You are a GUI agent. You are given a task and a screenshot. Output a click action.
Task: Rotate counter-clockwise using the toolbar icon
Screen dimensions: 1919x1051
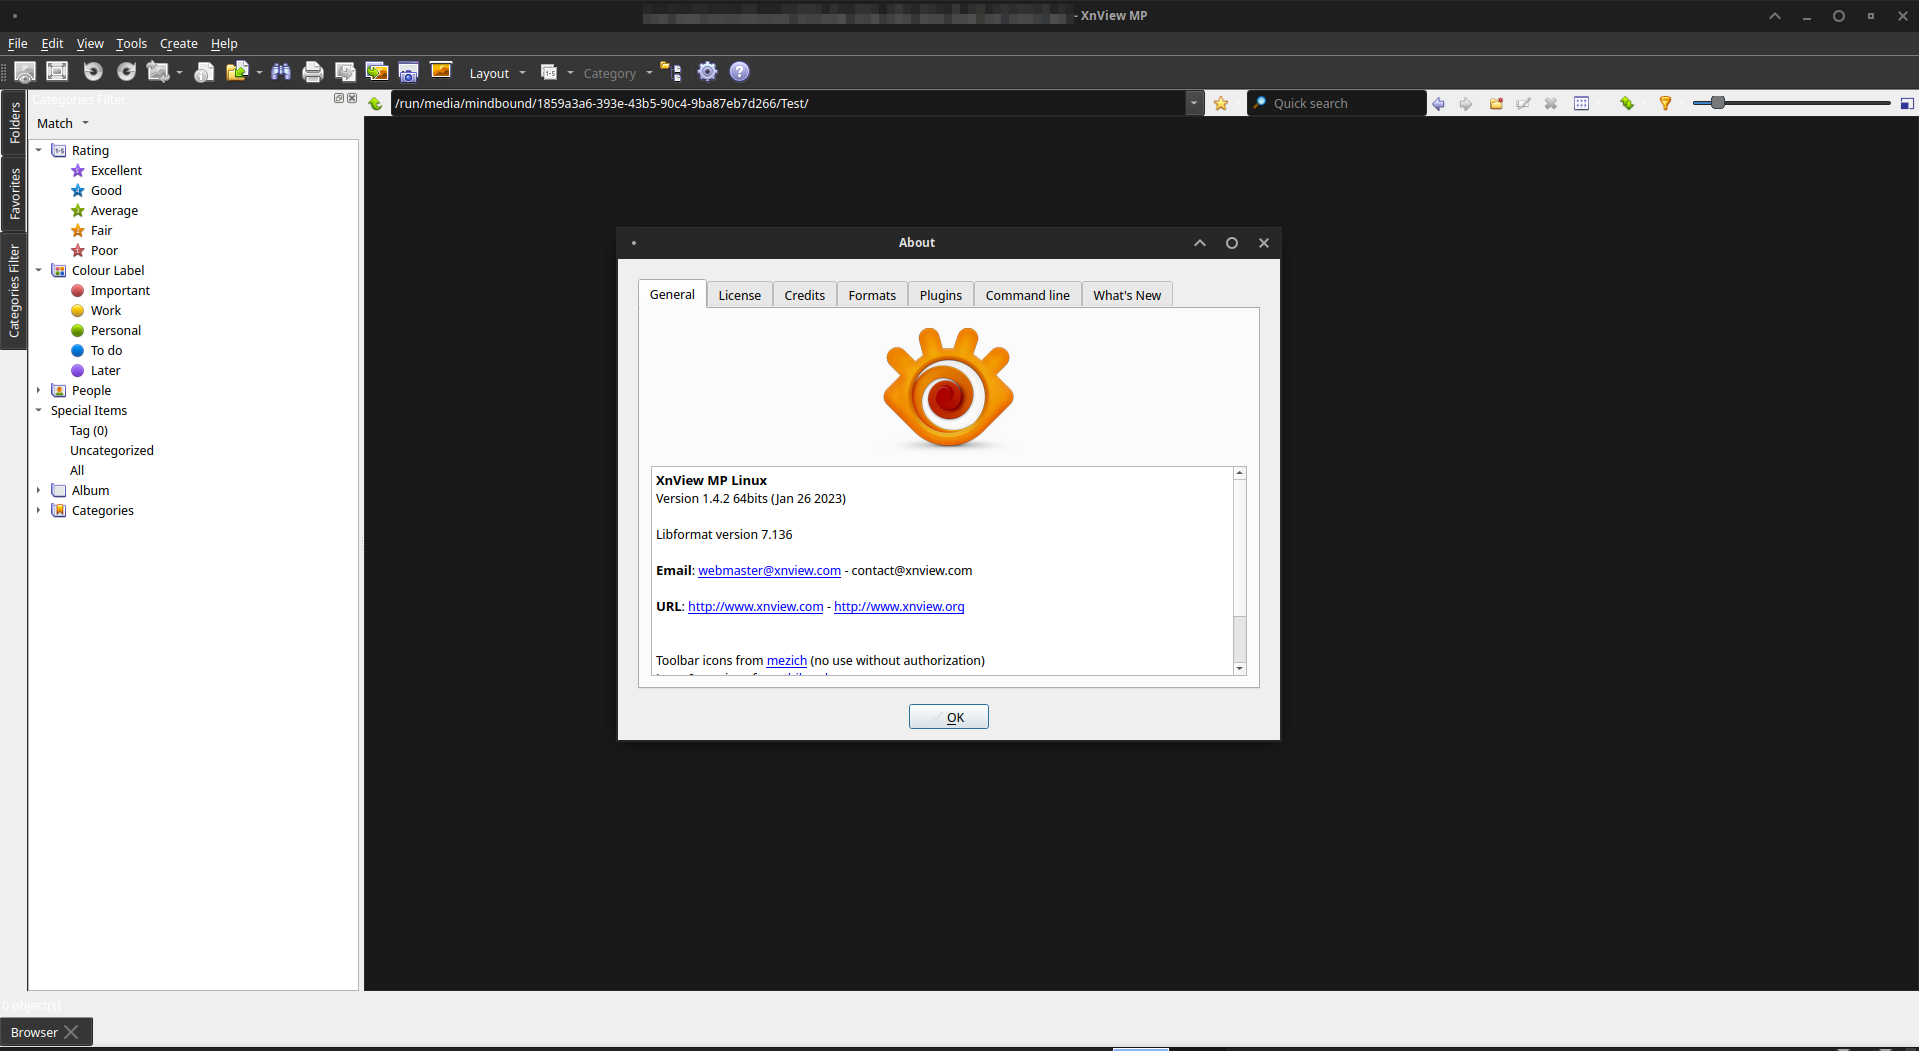[93, 72]
